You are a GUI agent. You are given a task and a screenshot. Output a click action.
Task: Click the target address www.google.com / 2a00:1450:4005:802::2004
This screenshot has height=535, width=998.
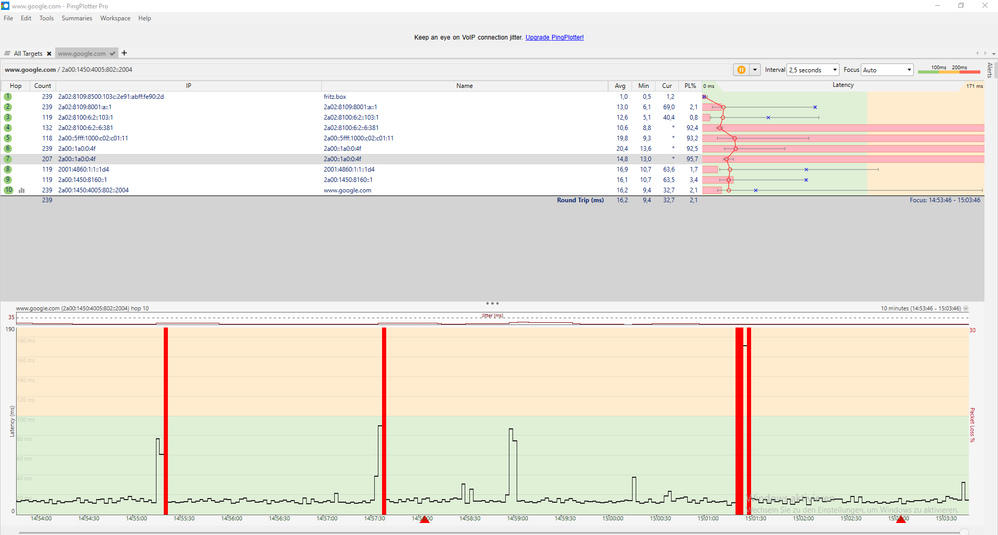click(68, 70)
